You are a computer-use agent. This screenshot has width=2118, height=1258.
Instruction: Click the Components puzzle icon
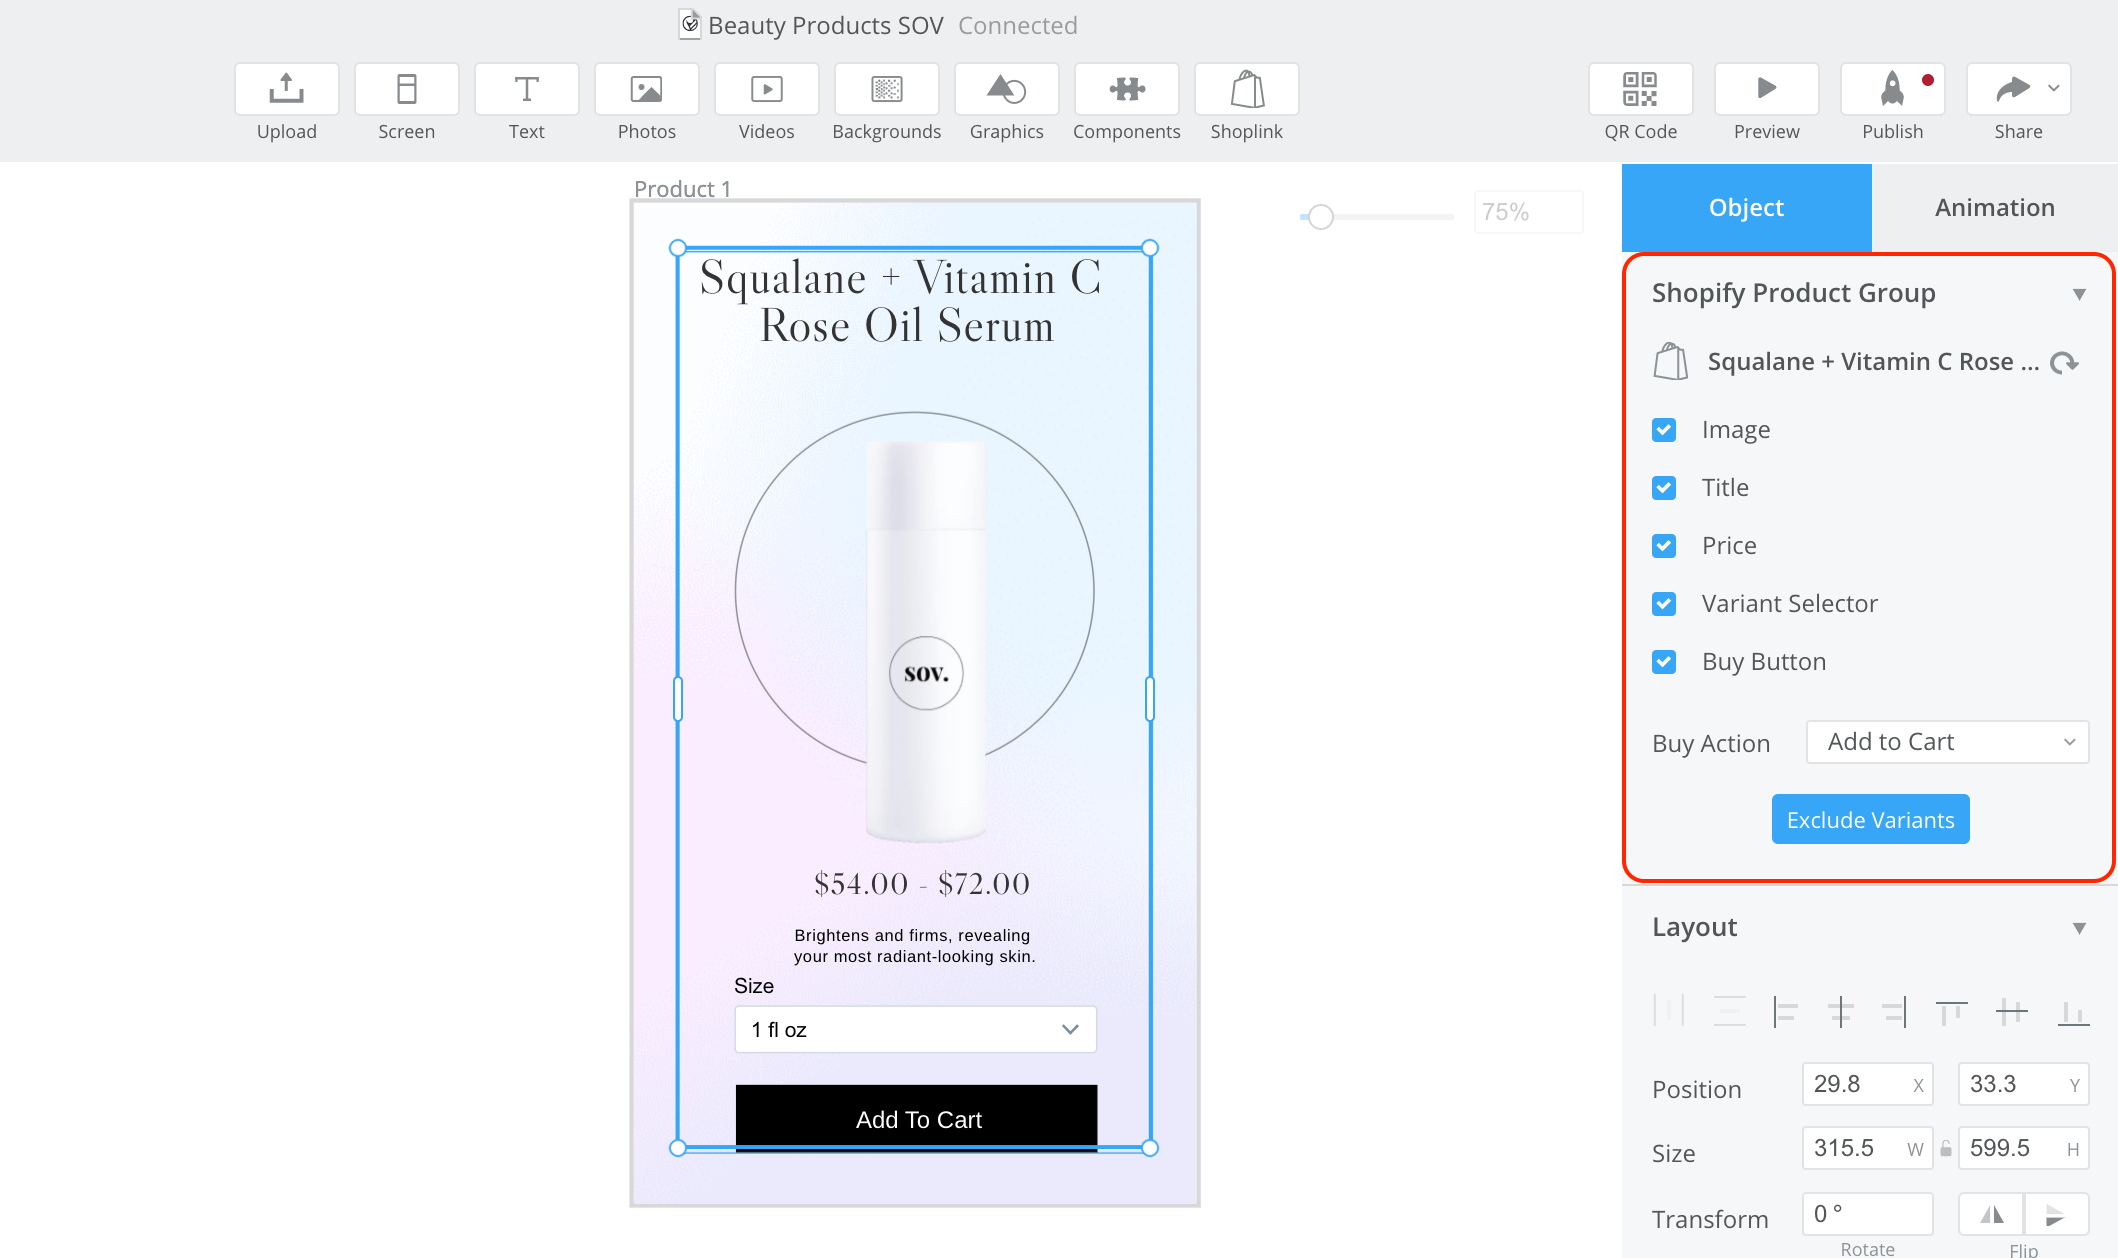(1126, 90)
